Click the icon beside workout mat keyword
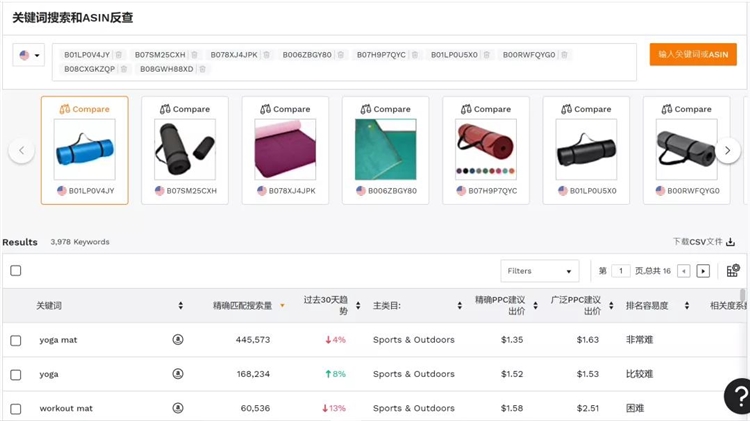The image size is (750, 421). tap(178, 408)
